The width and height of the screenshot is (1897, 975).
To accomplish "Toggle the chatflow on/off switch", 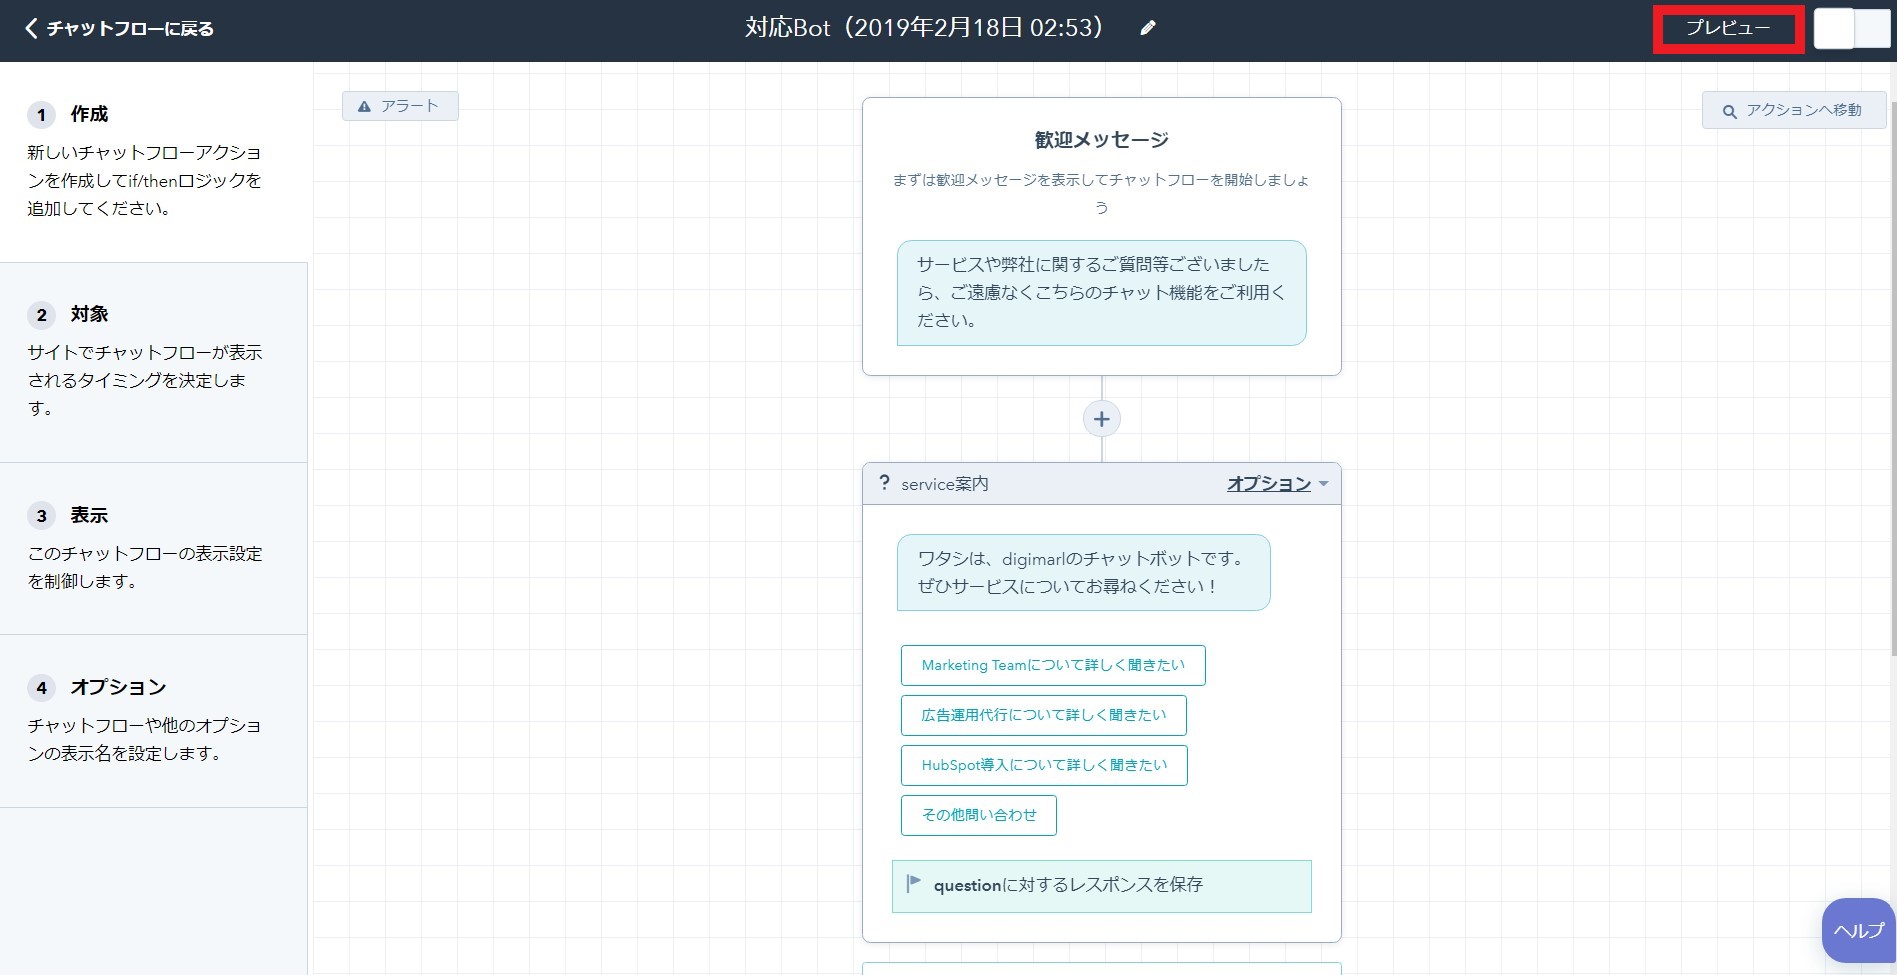I will pyautogui.click(x=1852, y=29).
